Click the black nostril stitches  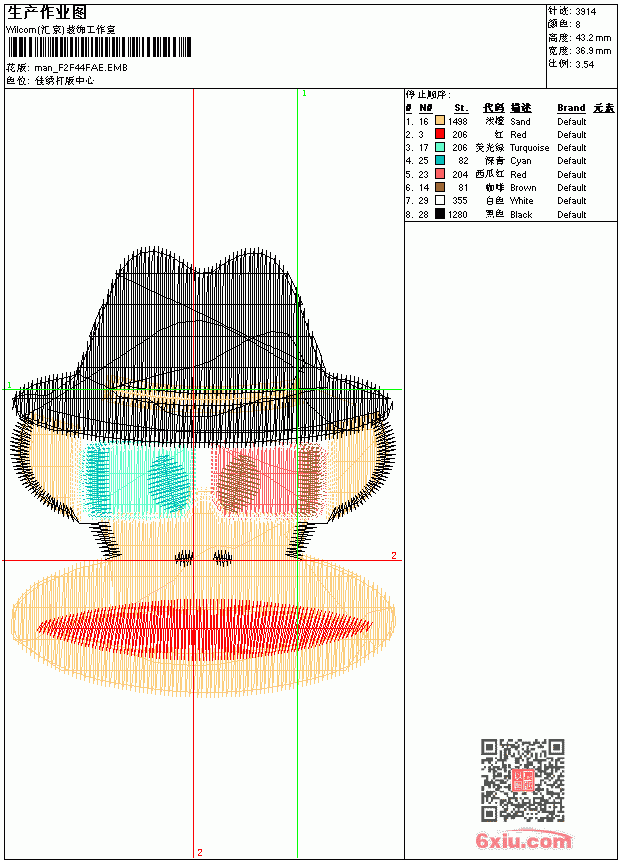coord(203,558)
